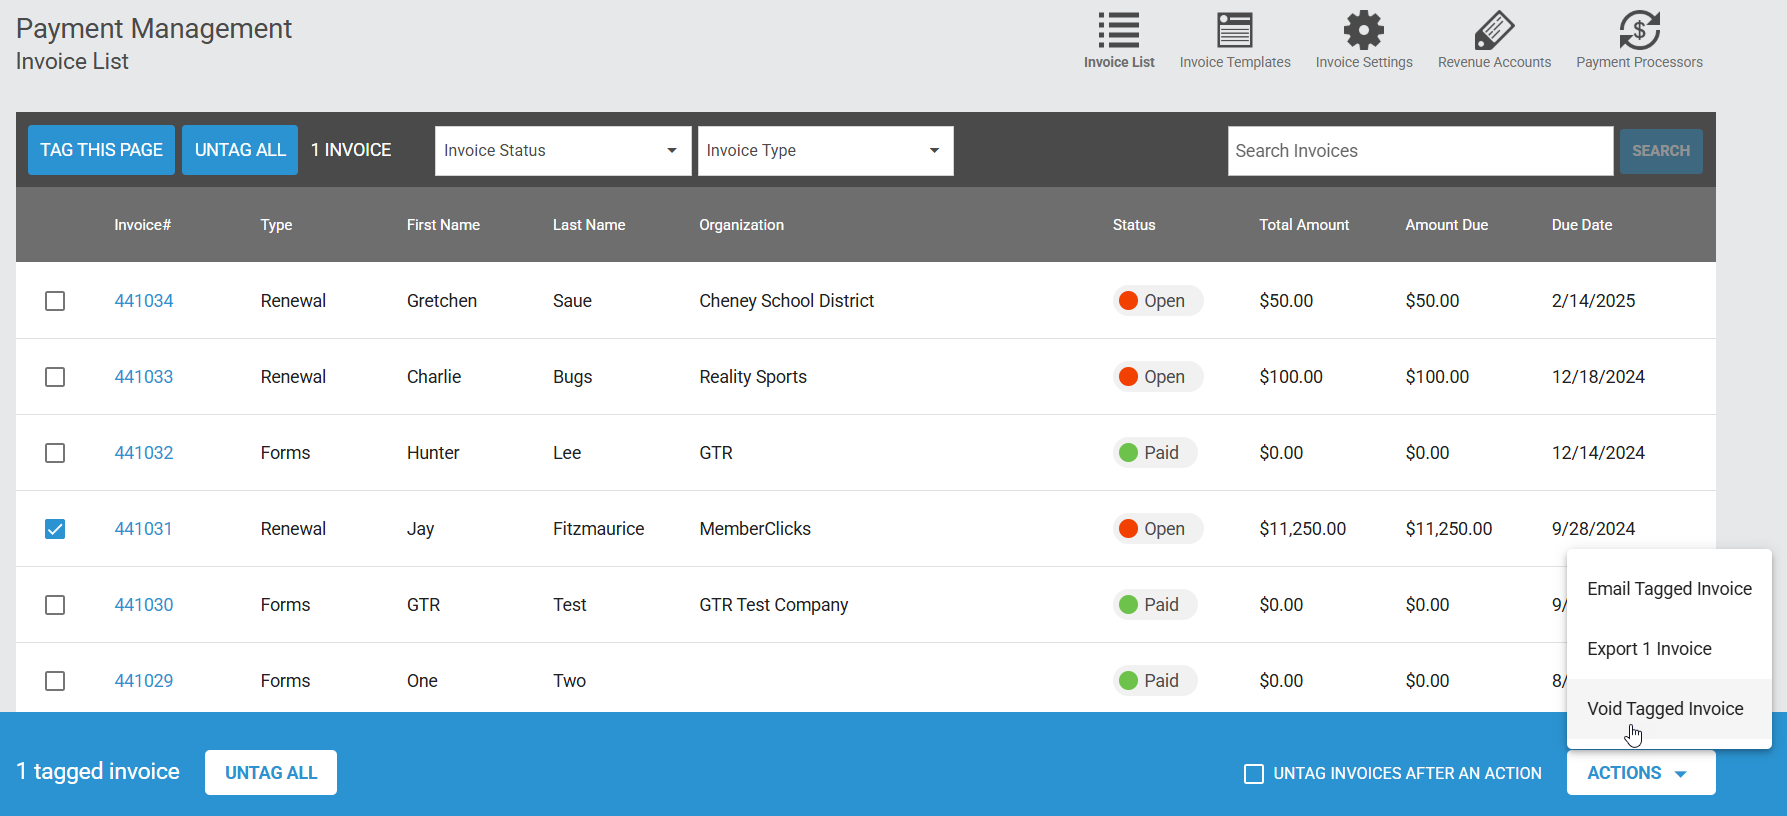
Task: Click the Paid status badge for 441029
Action: tap(1155, 681)
